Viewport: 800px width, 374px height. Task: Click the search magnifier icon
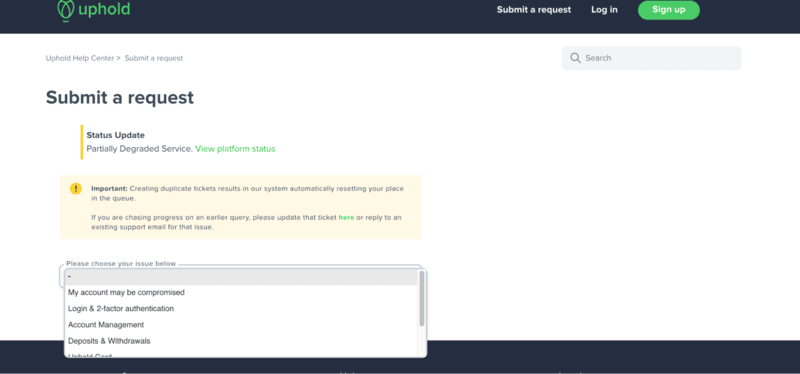576,58
